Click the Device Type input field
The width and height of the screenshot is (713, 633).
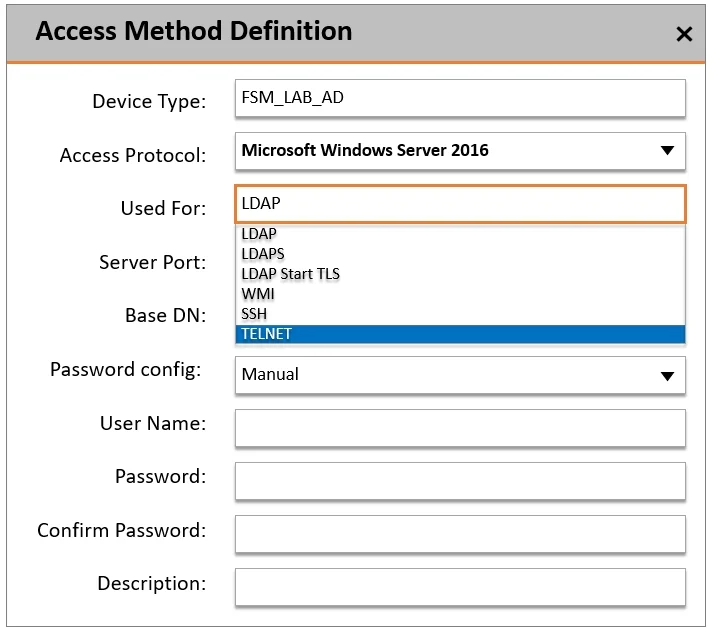point(460,98)
